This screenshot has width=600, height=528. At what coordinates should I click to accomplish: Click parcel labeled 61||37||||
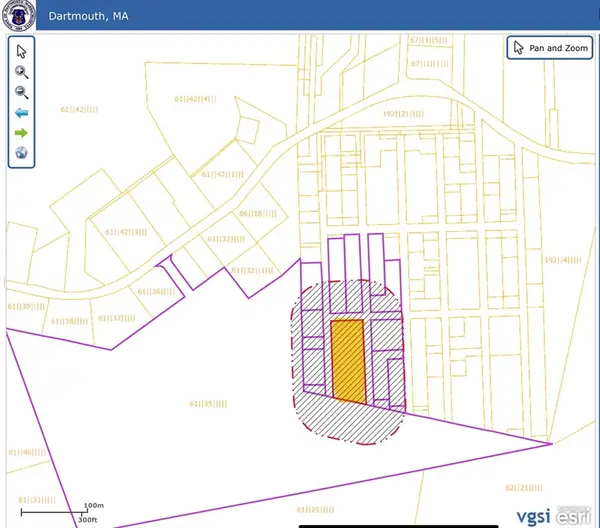[116, 317]
